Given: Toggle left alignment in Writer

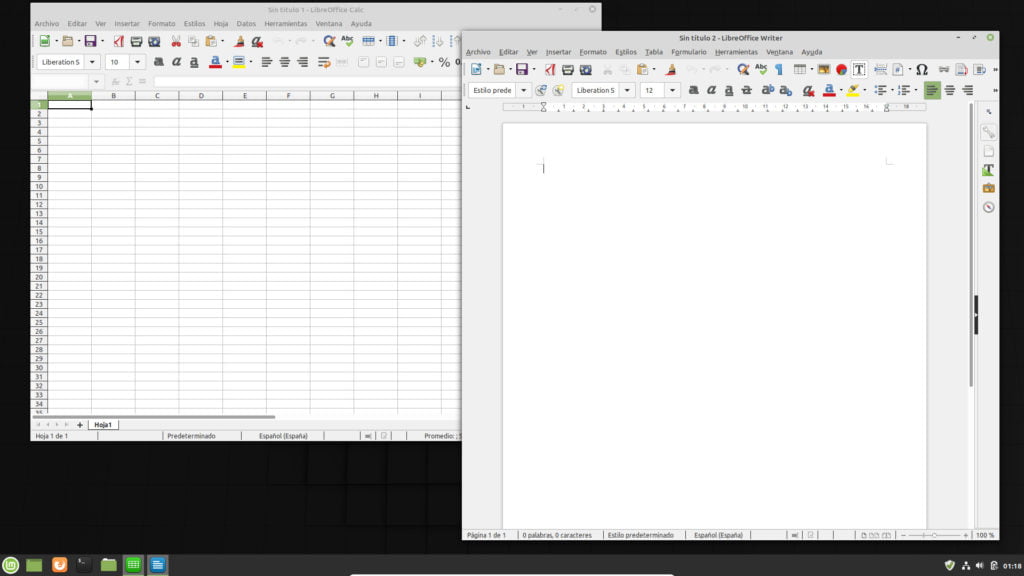Looking at the screenshot, I should tap(932, 91).
